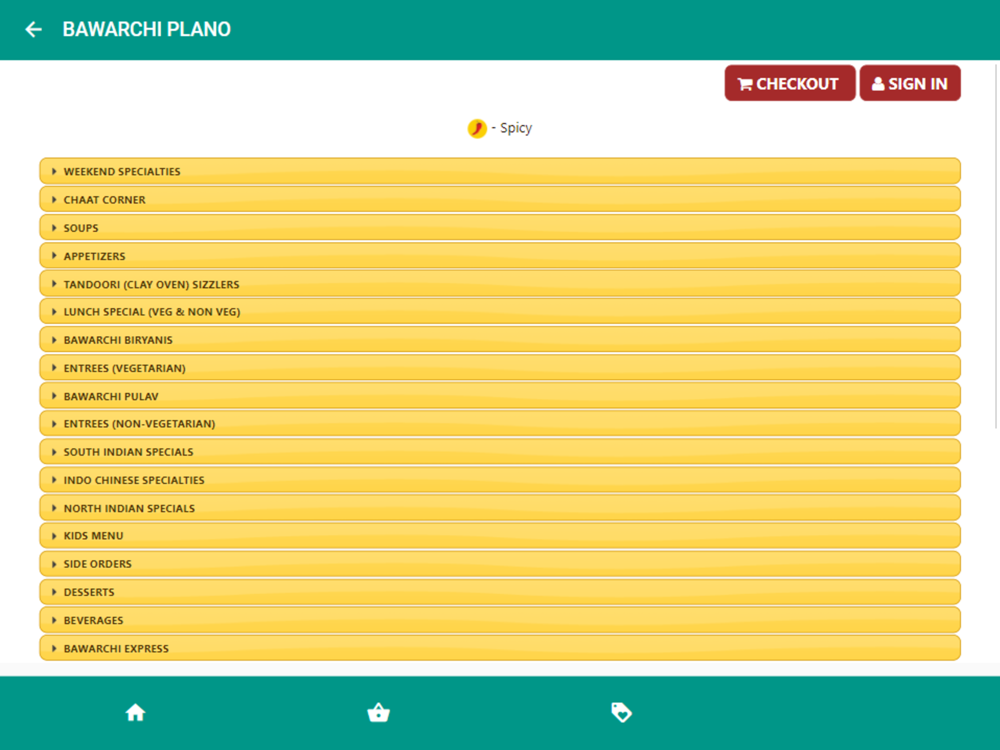
Task: Open the shopping basket icon
Action: coord(378,712)
